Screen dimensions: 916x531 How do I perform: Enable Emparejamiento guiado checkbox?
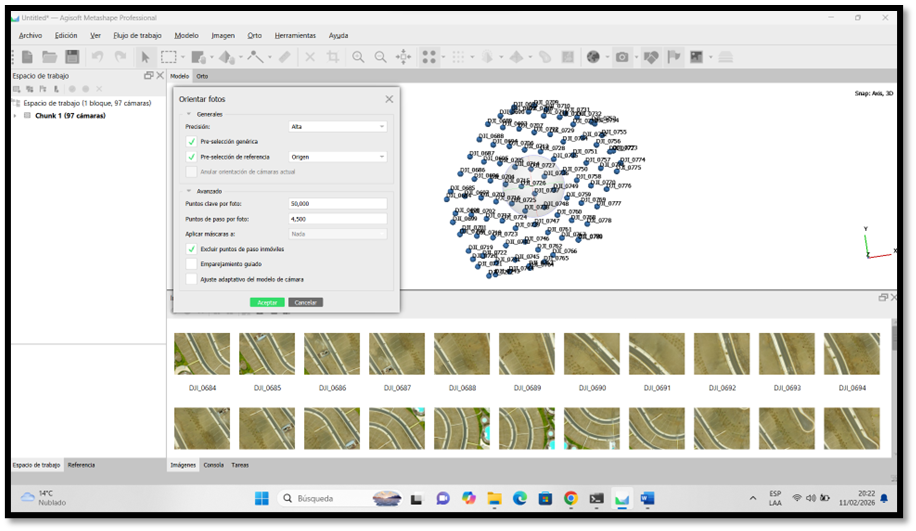coord(191,264)
